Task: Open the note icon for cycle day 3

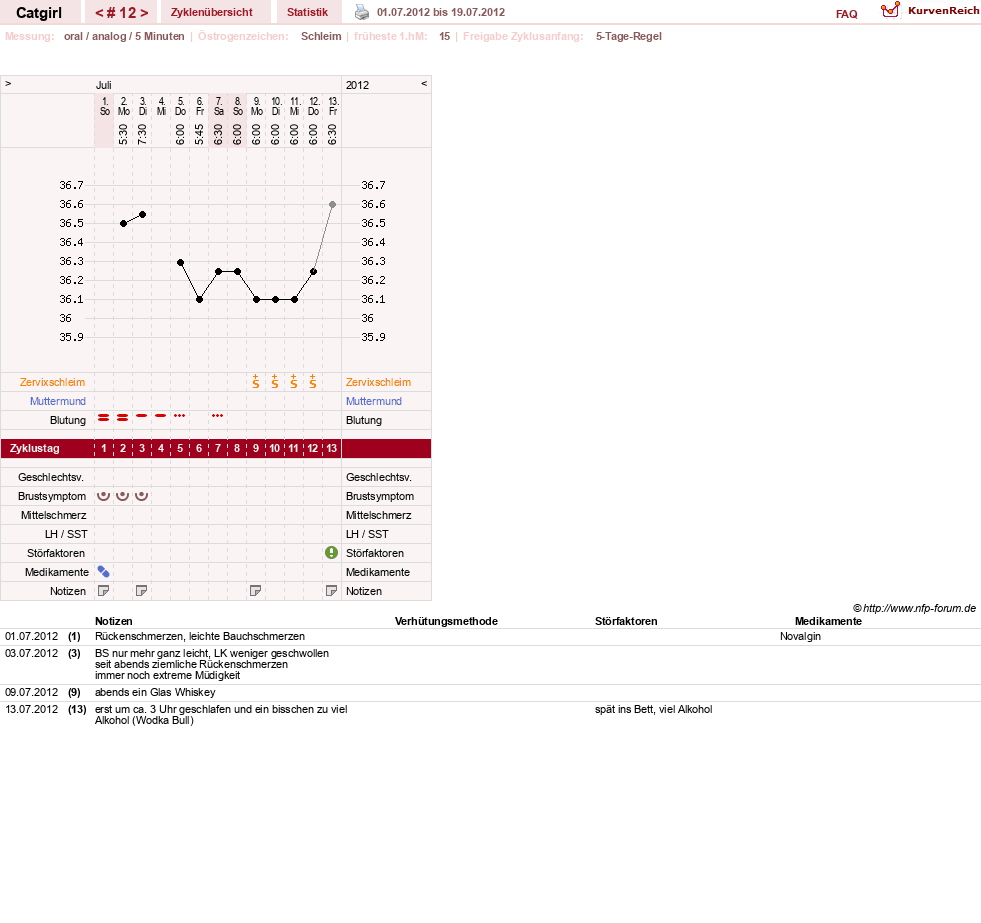Action: 141,591
